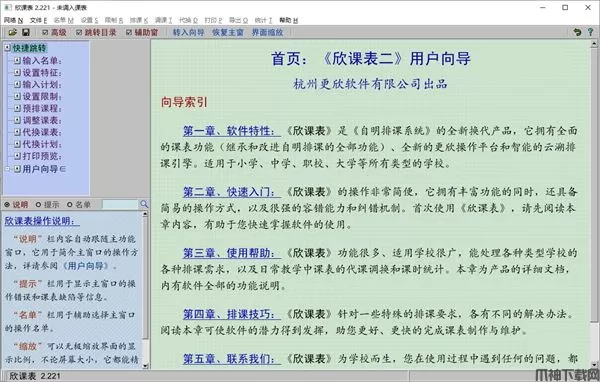Click the node icon beside 代换计划
The image size is (600, 382).
click(17, 144)
